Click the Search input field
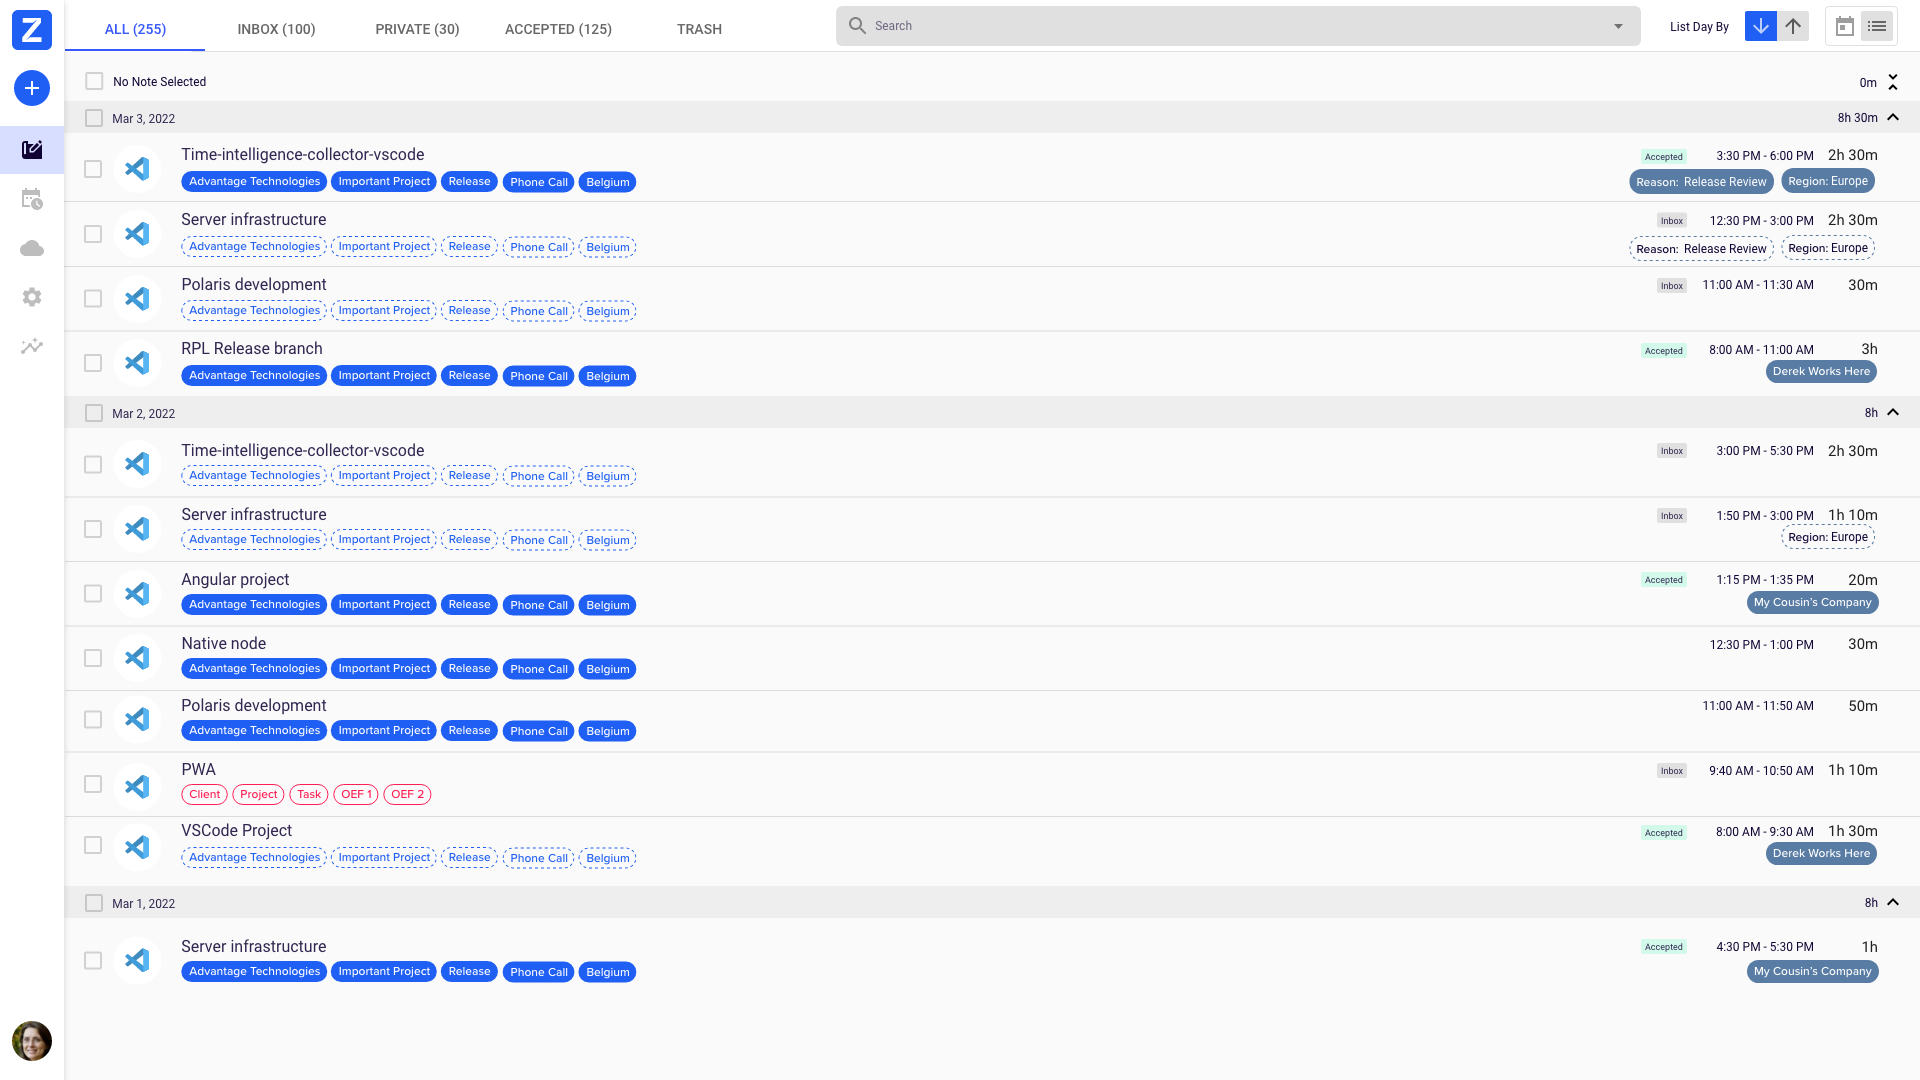Screen dimensions: 1920x1080 1238,26
